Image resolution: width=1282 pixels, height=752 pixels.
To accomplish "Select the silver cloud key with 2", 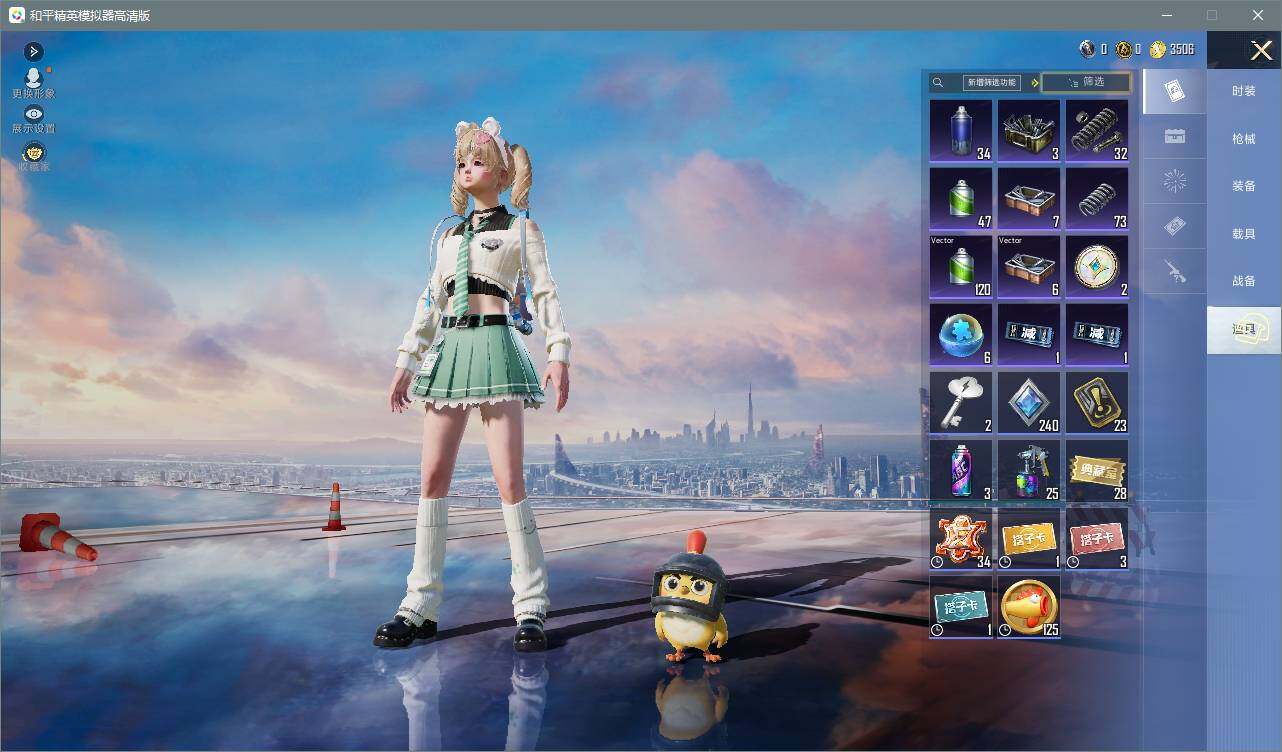I will (x=961, y=403).
